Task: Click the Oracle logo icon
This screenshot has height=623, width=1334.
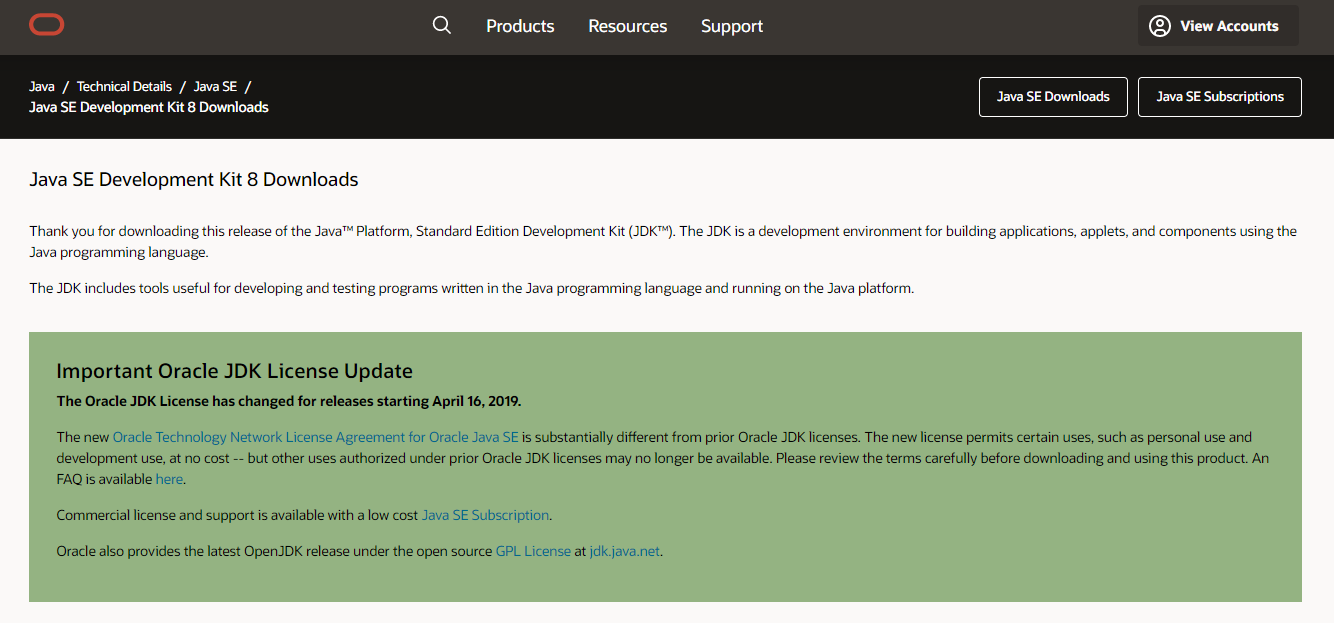Action: [47, 25]
